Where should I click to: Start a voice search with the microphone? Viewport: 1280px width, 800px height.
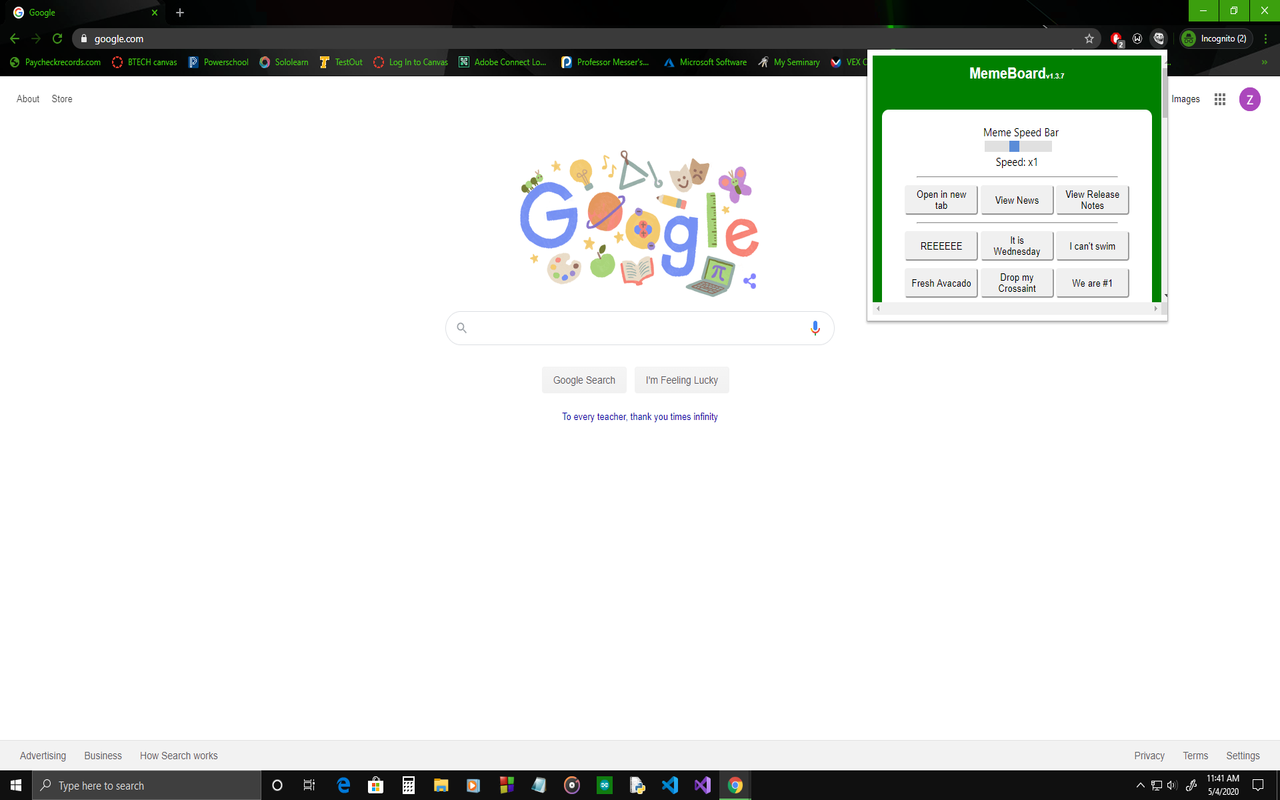click(815, 328)
